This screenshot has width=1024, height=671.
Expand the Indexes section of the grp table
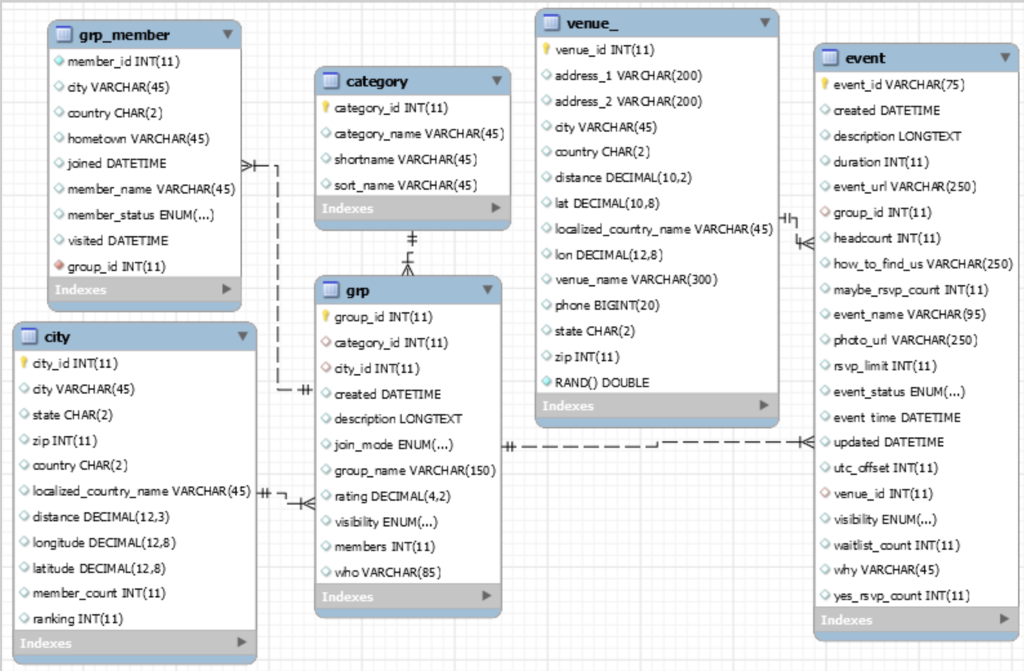pos(486,596)
